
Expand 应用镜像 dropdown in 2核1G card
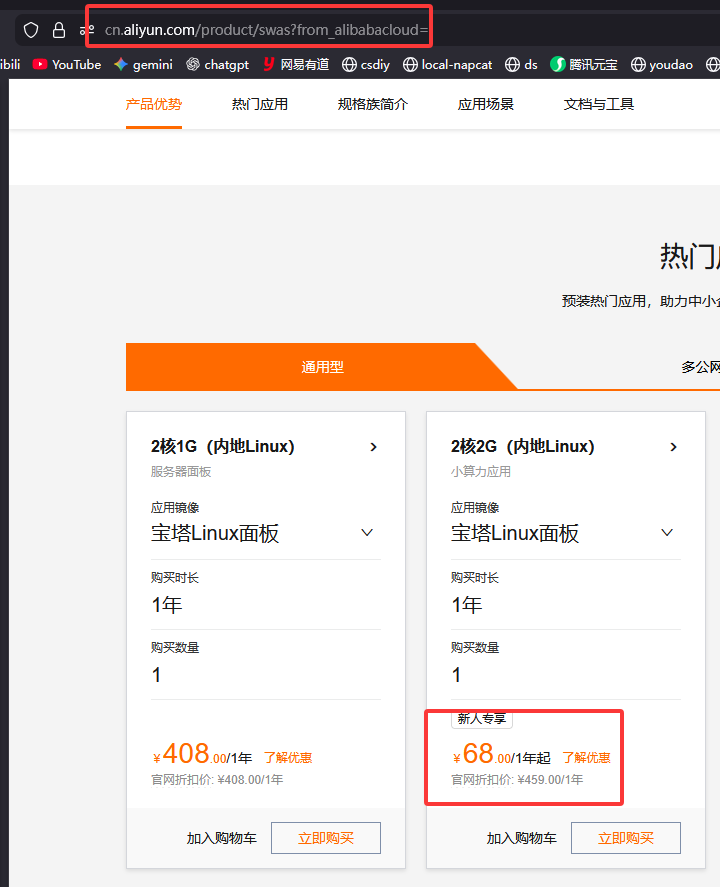pos(366,533)
